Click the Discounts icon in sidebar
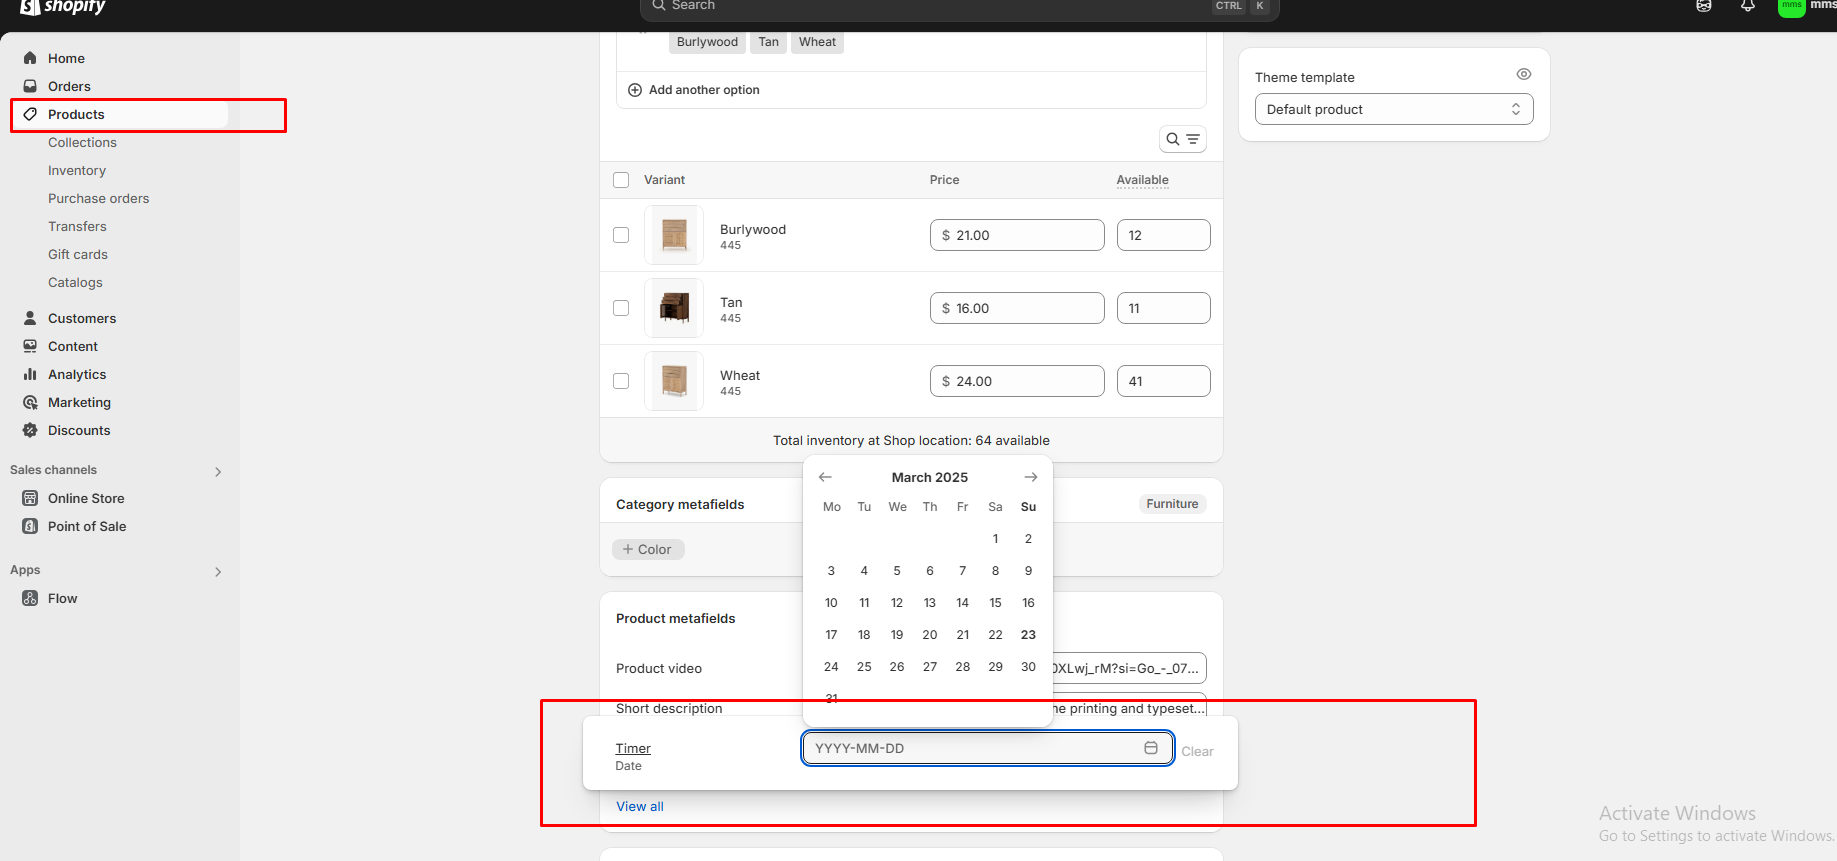Viewport: 1837px width, 861px height. 30,430
